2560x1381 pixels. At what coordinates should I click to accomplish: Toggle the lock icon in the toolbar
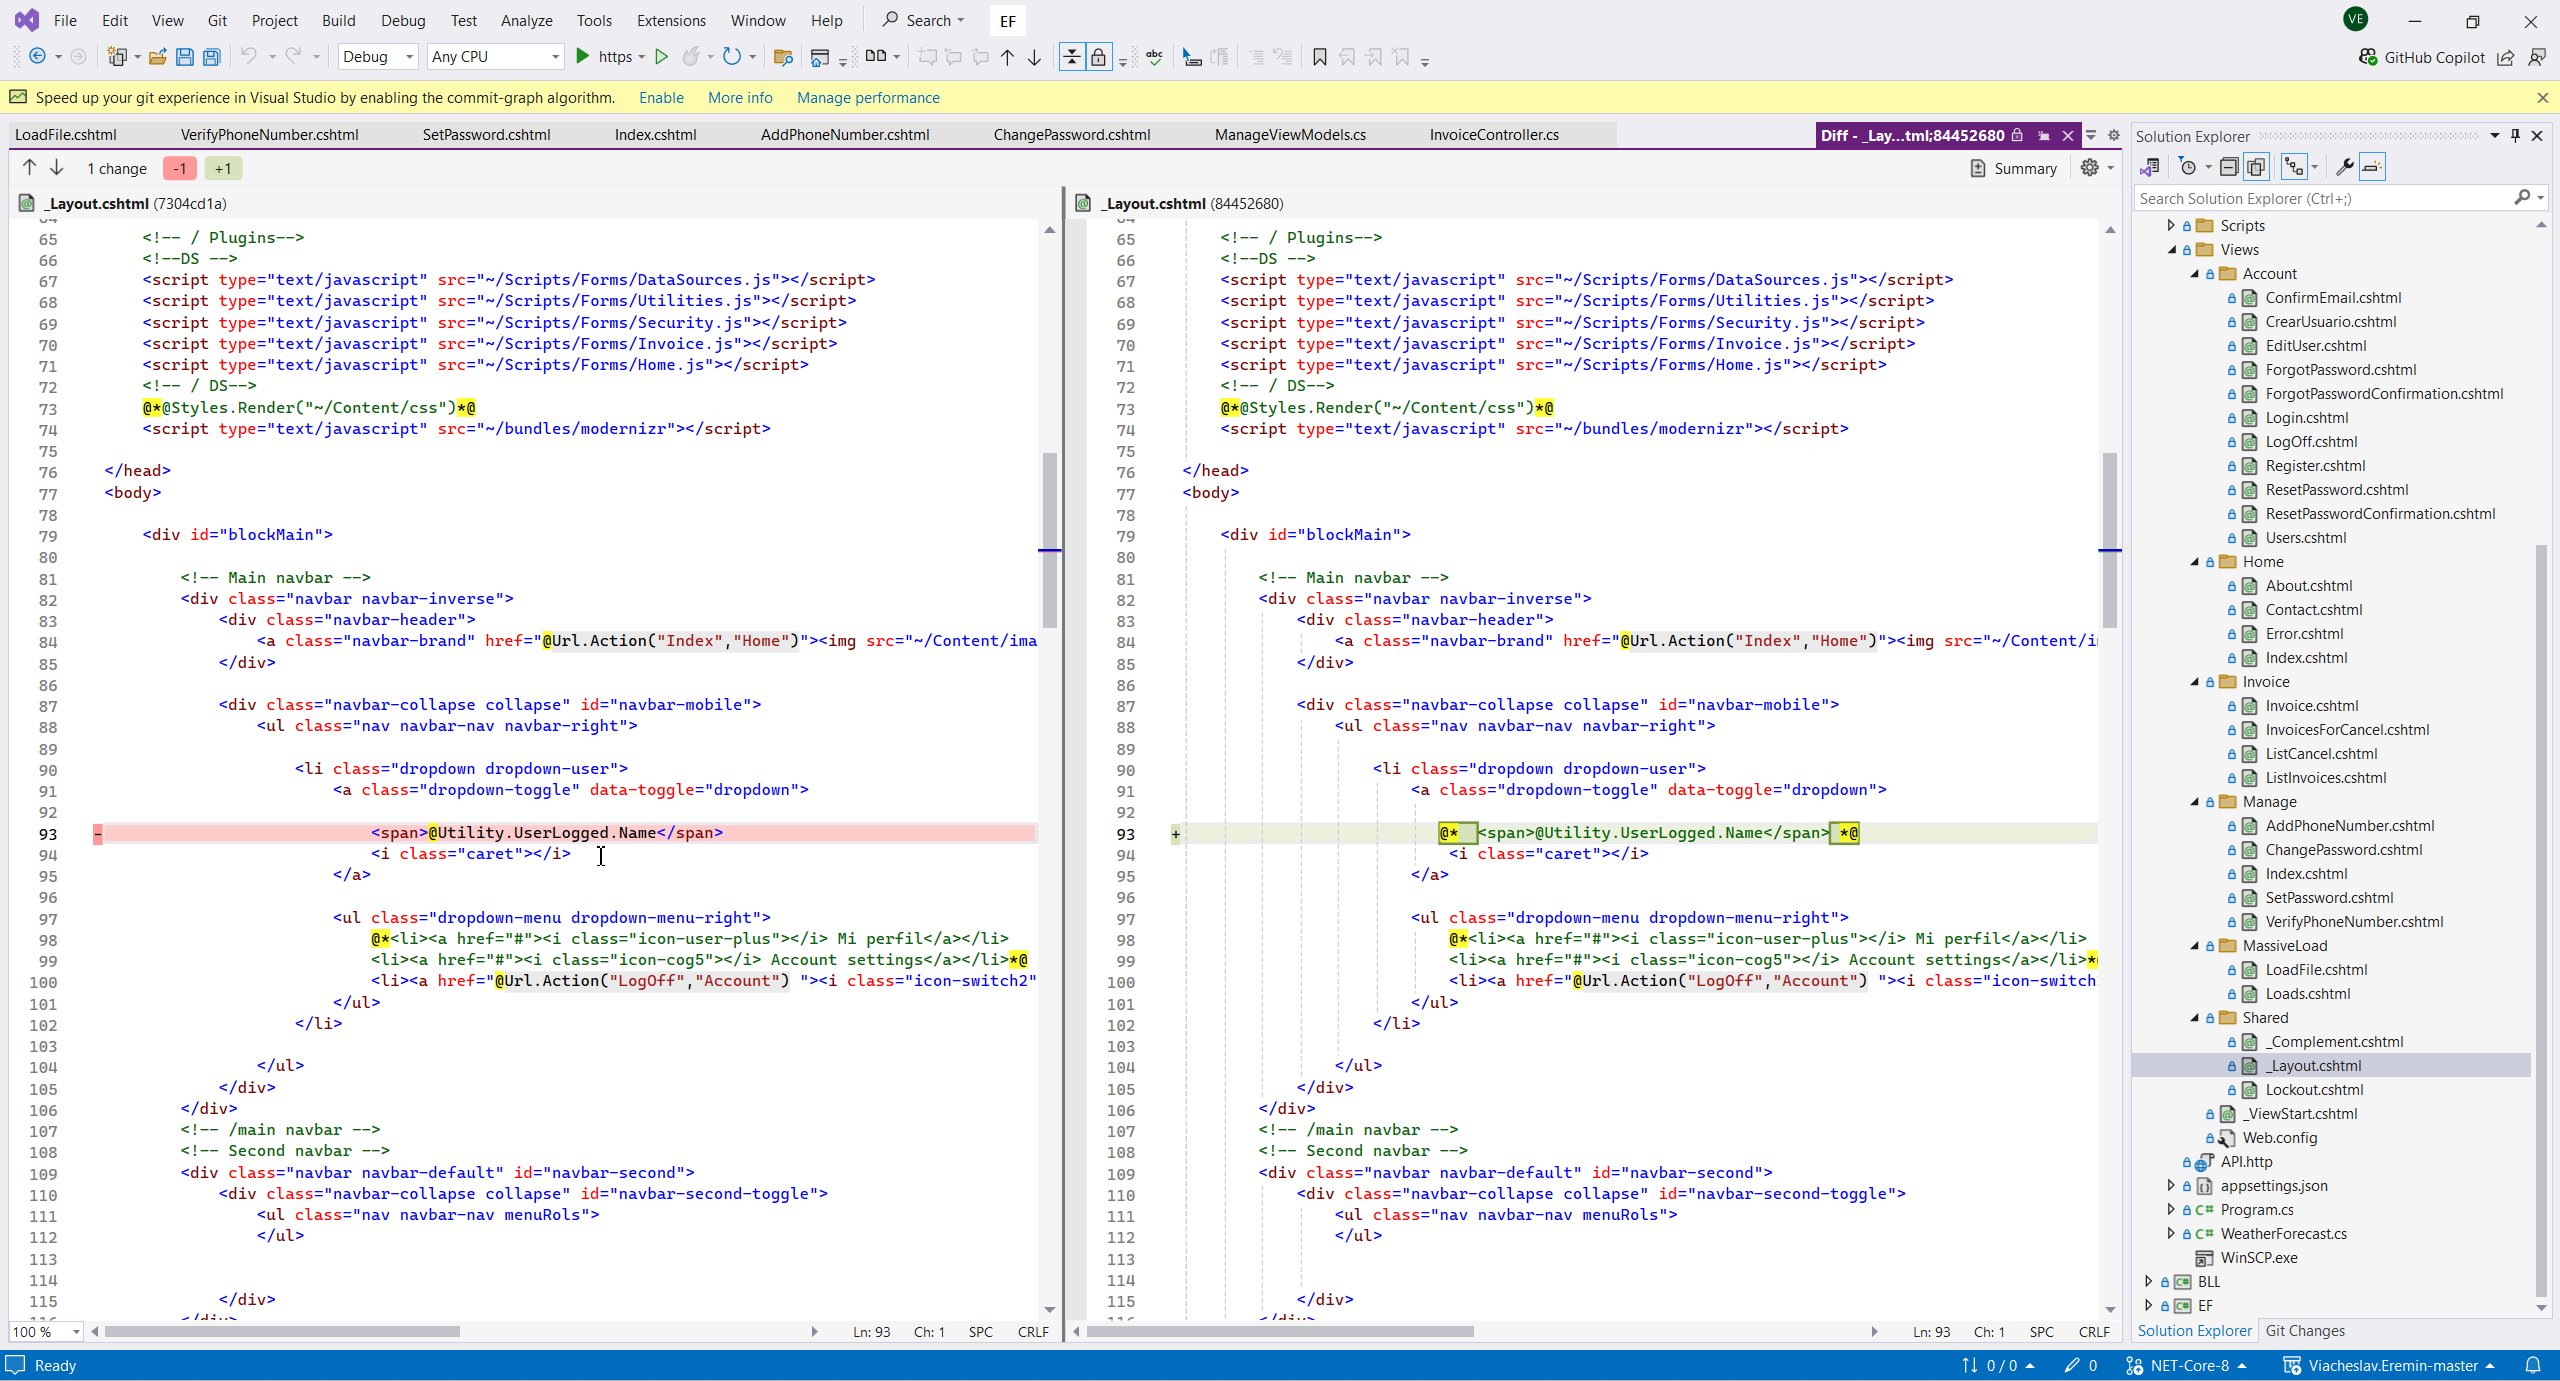pyautogui.click(x=1098, y=57)
